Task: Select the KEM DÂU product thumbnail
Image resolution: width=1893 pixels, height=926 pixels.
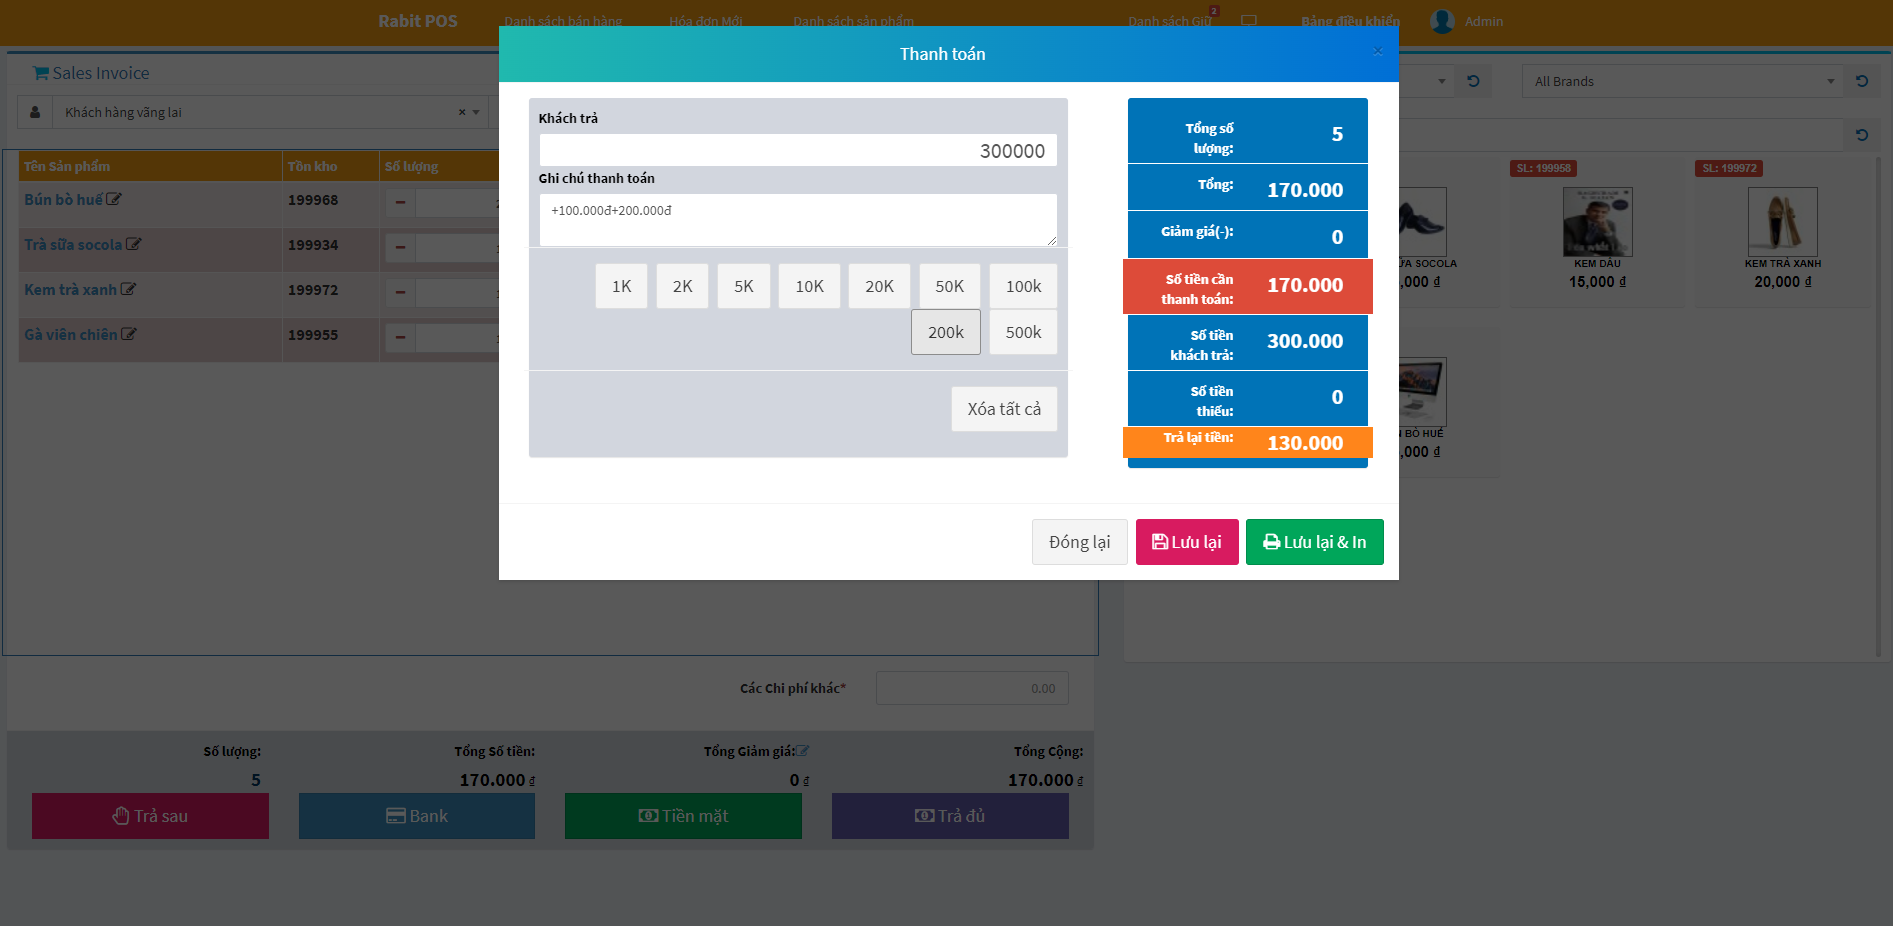Action: pos(1597,222)
